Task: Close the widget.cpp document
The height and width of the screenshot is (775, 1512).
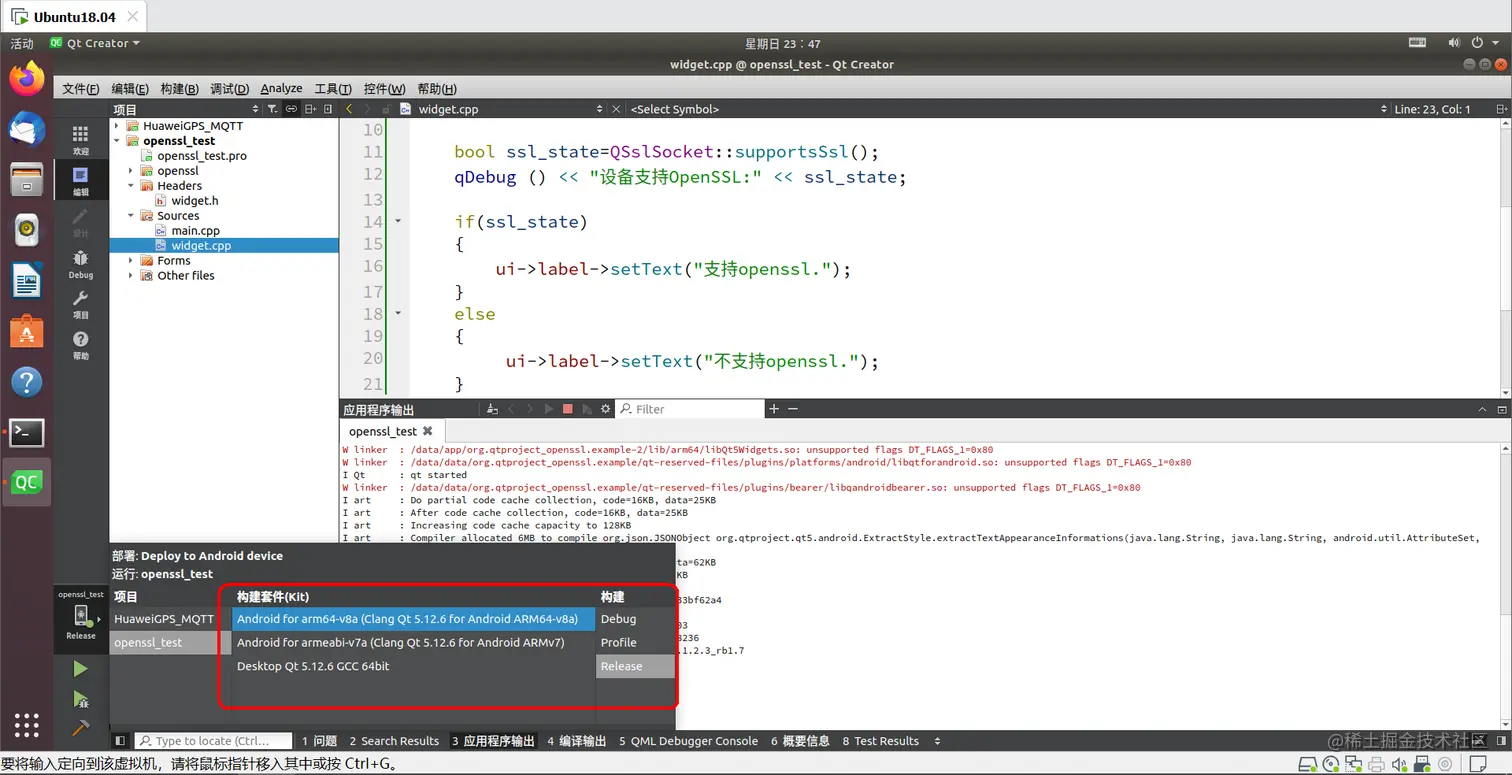Action: (x=616, y=109)
